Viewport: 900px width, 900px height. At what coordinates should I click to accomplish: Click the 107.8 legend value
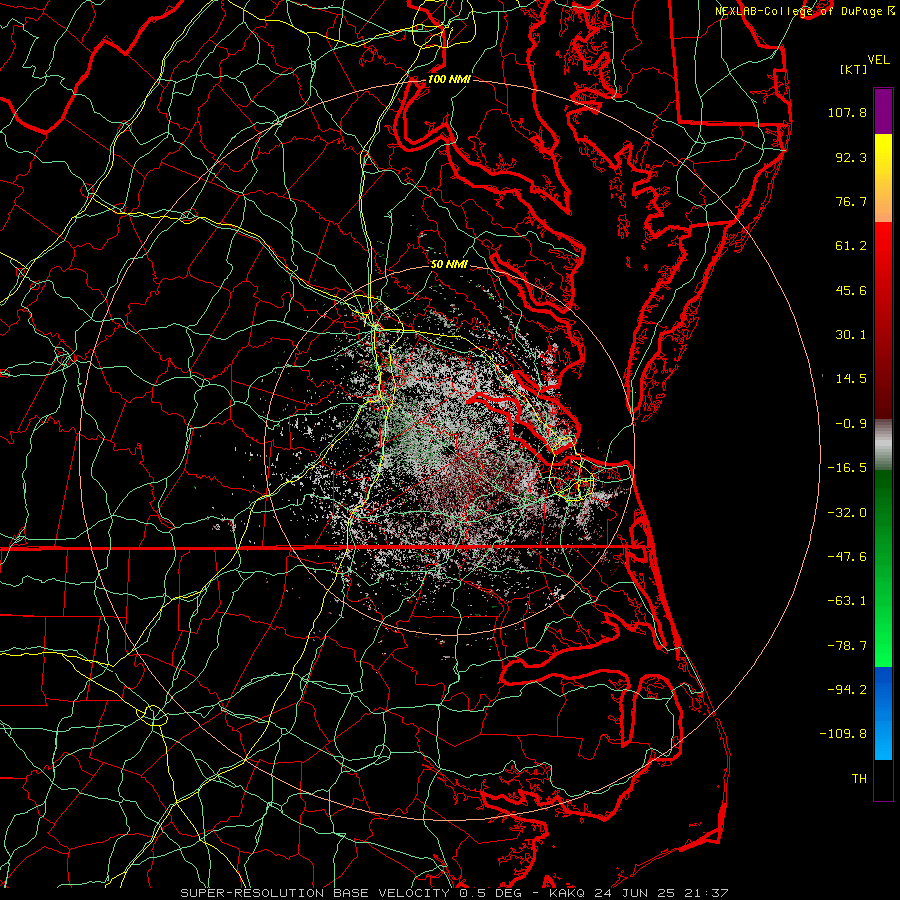coord(847,112)
